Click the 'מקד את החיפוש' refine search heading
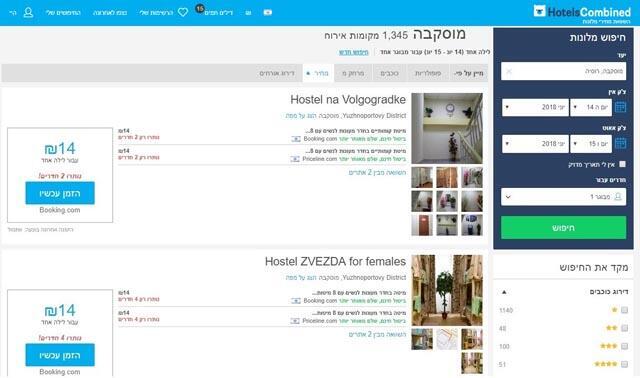The width and height of the screenshot is (640, 378). coord(593,268)
